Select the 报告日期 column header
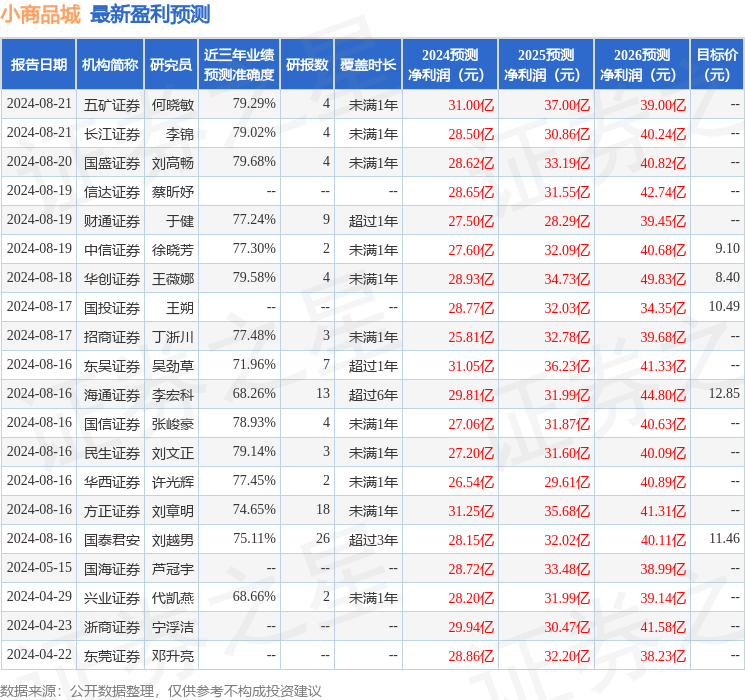 [38, 65]
